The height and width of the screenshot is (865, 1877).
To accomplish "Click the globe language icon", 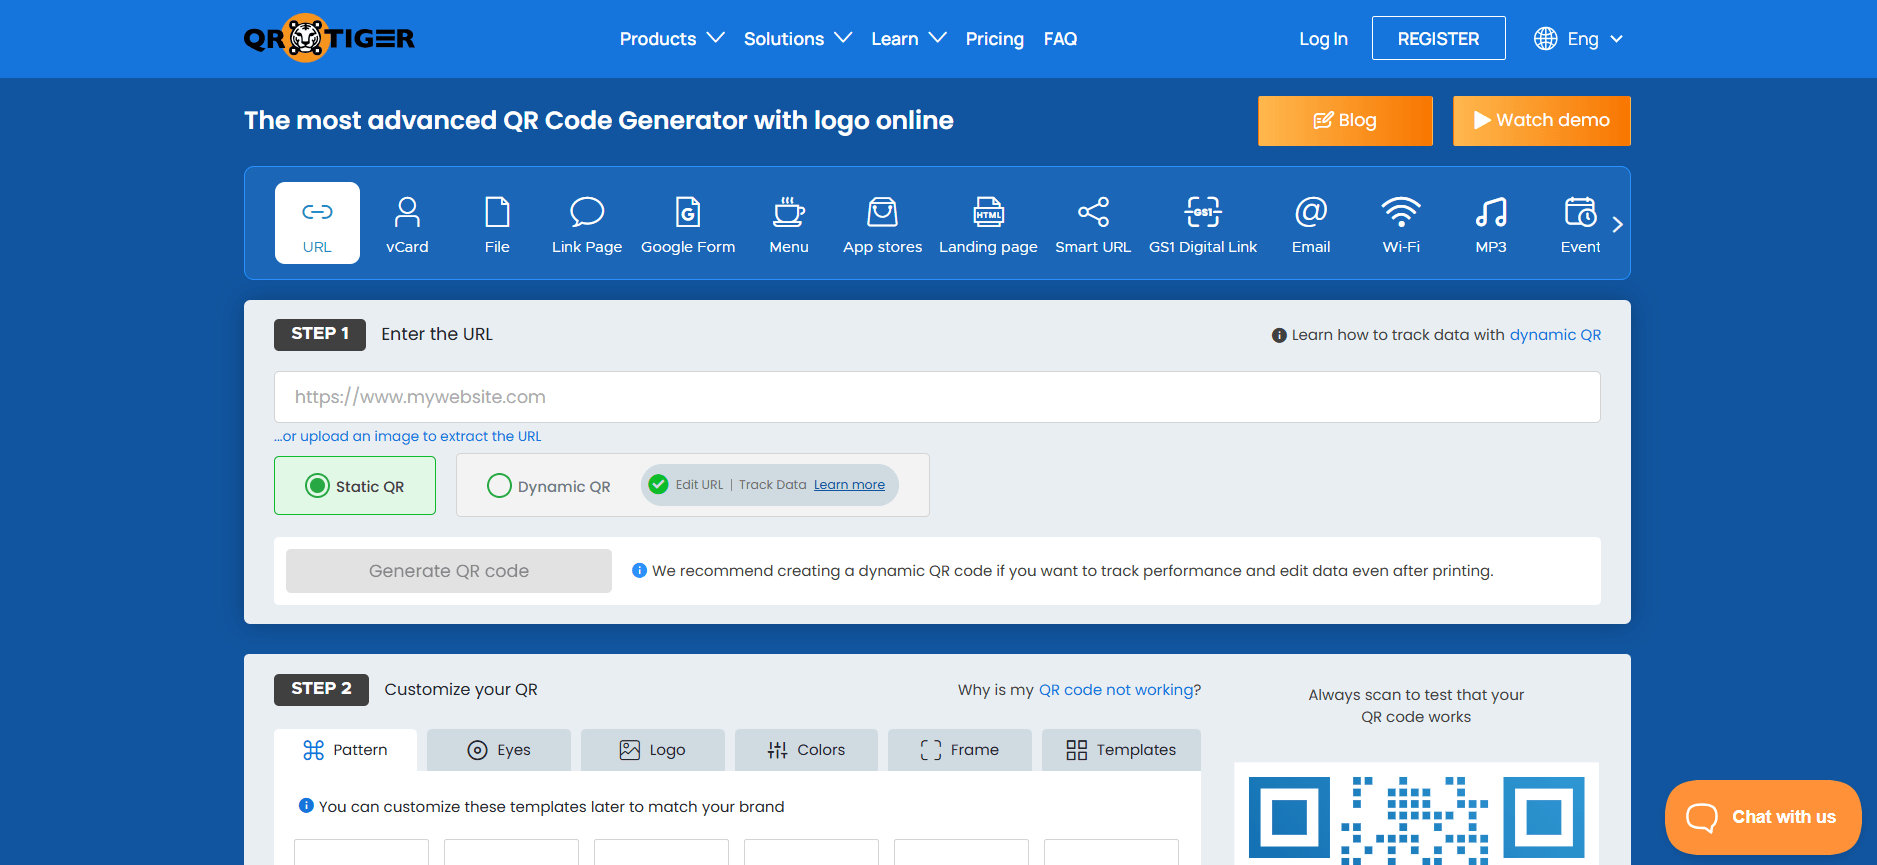I will tap(1546, 39).
